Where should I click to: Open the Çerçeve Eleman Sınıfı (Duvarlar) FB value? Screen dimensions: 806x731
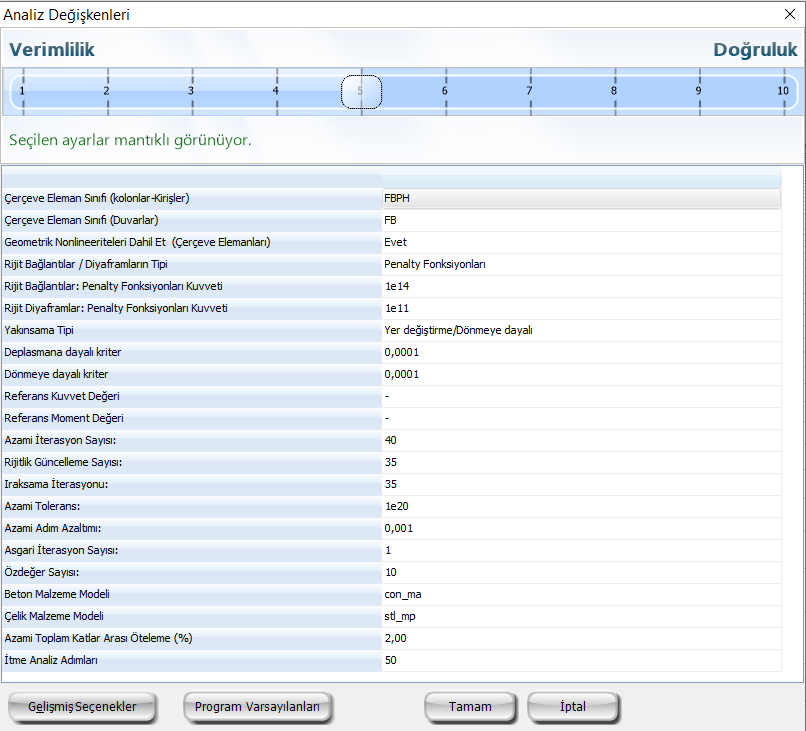pos(580,220)
